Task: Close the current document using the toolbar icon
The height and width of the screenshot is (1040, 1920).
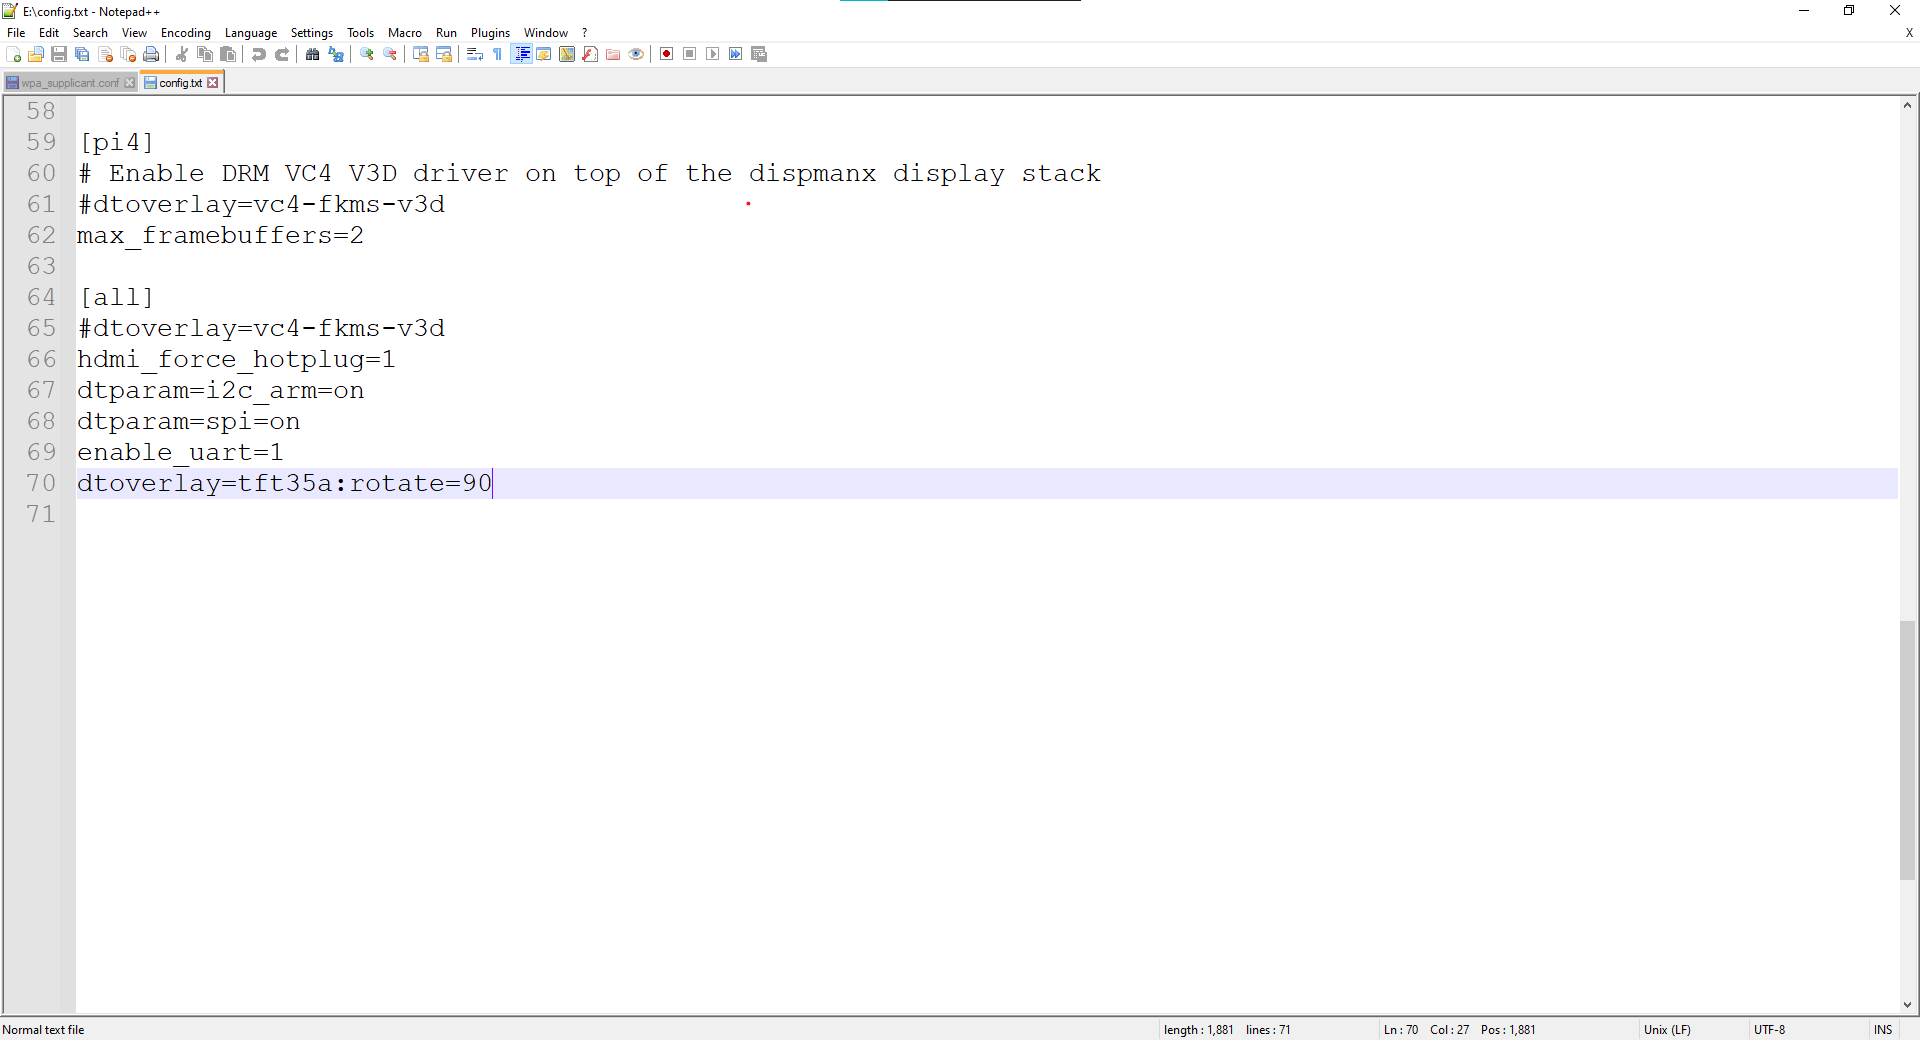Action: click(105, 54)
